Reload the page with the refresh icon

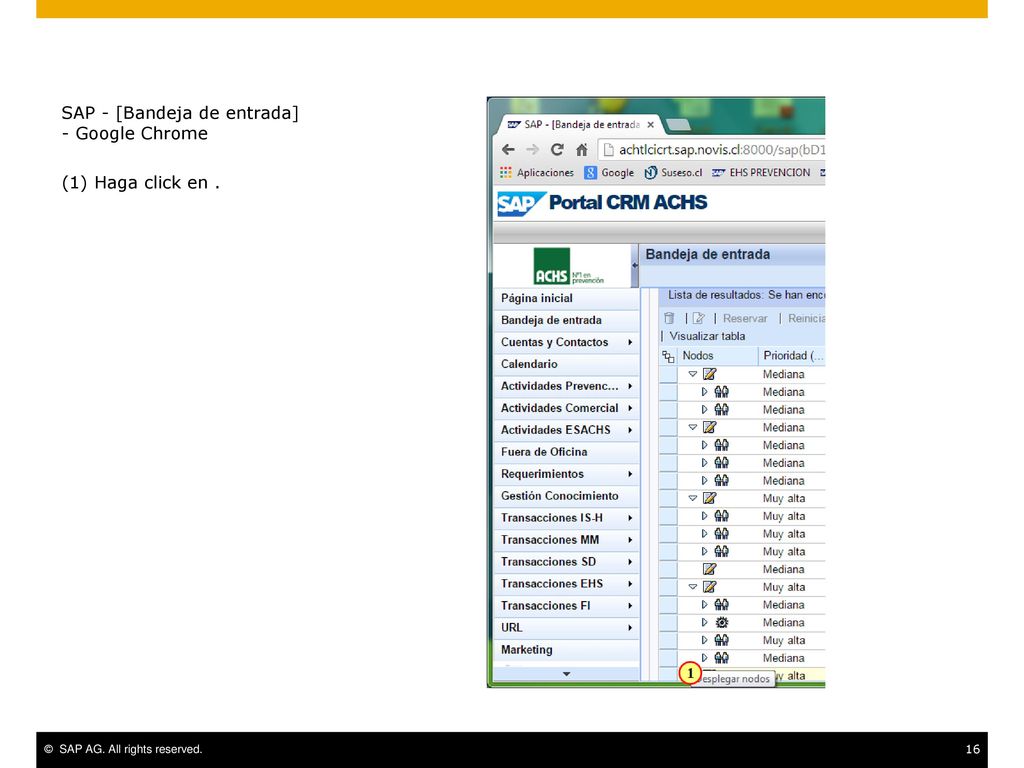pyautogui.click(x=557, y=150)
